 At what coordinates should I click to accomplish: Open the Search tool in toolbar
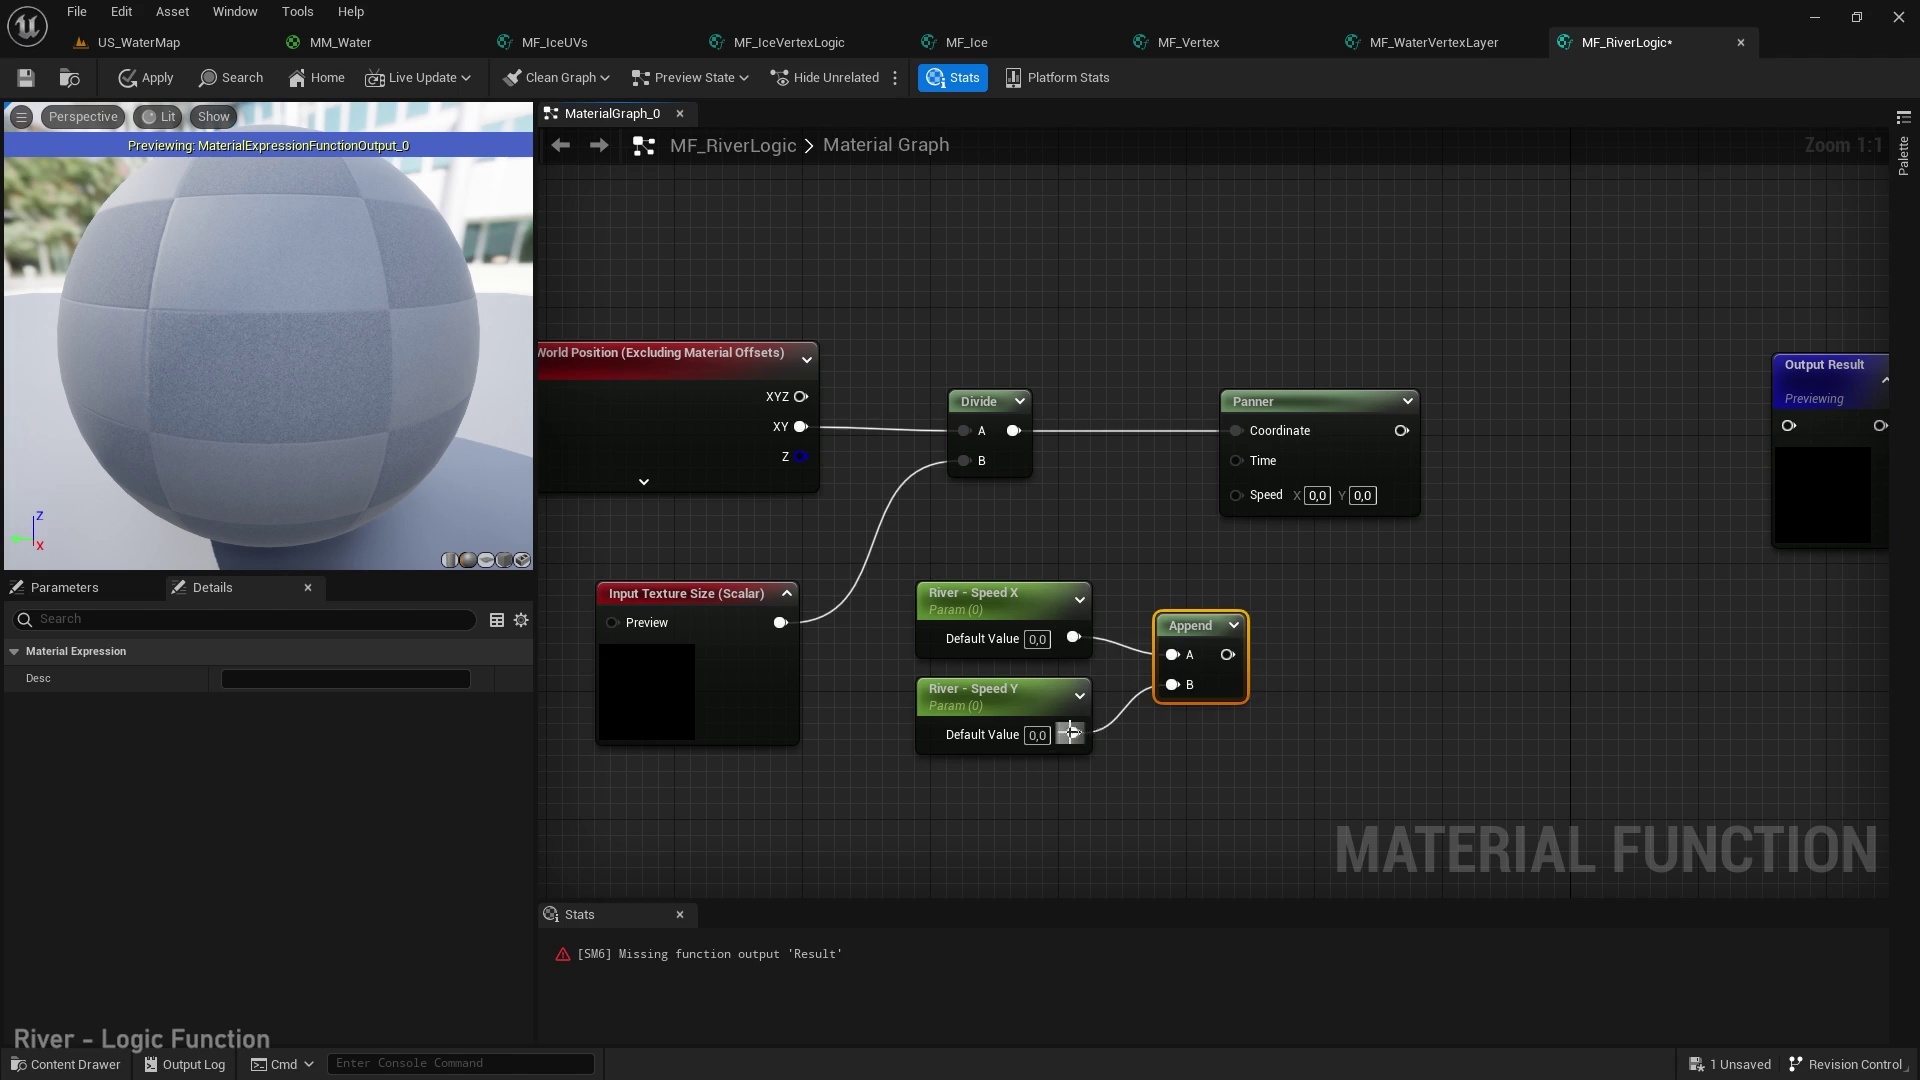pyautogui.click(x=231, y=78)
